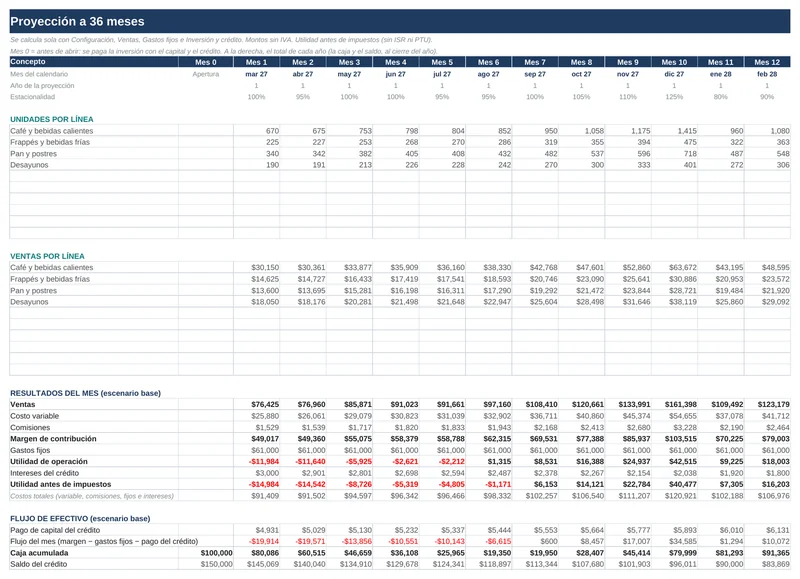800x579 pixels.
Task: Select the "$30,150" sales cell
Action: coord(257,267)
